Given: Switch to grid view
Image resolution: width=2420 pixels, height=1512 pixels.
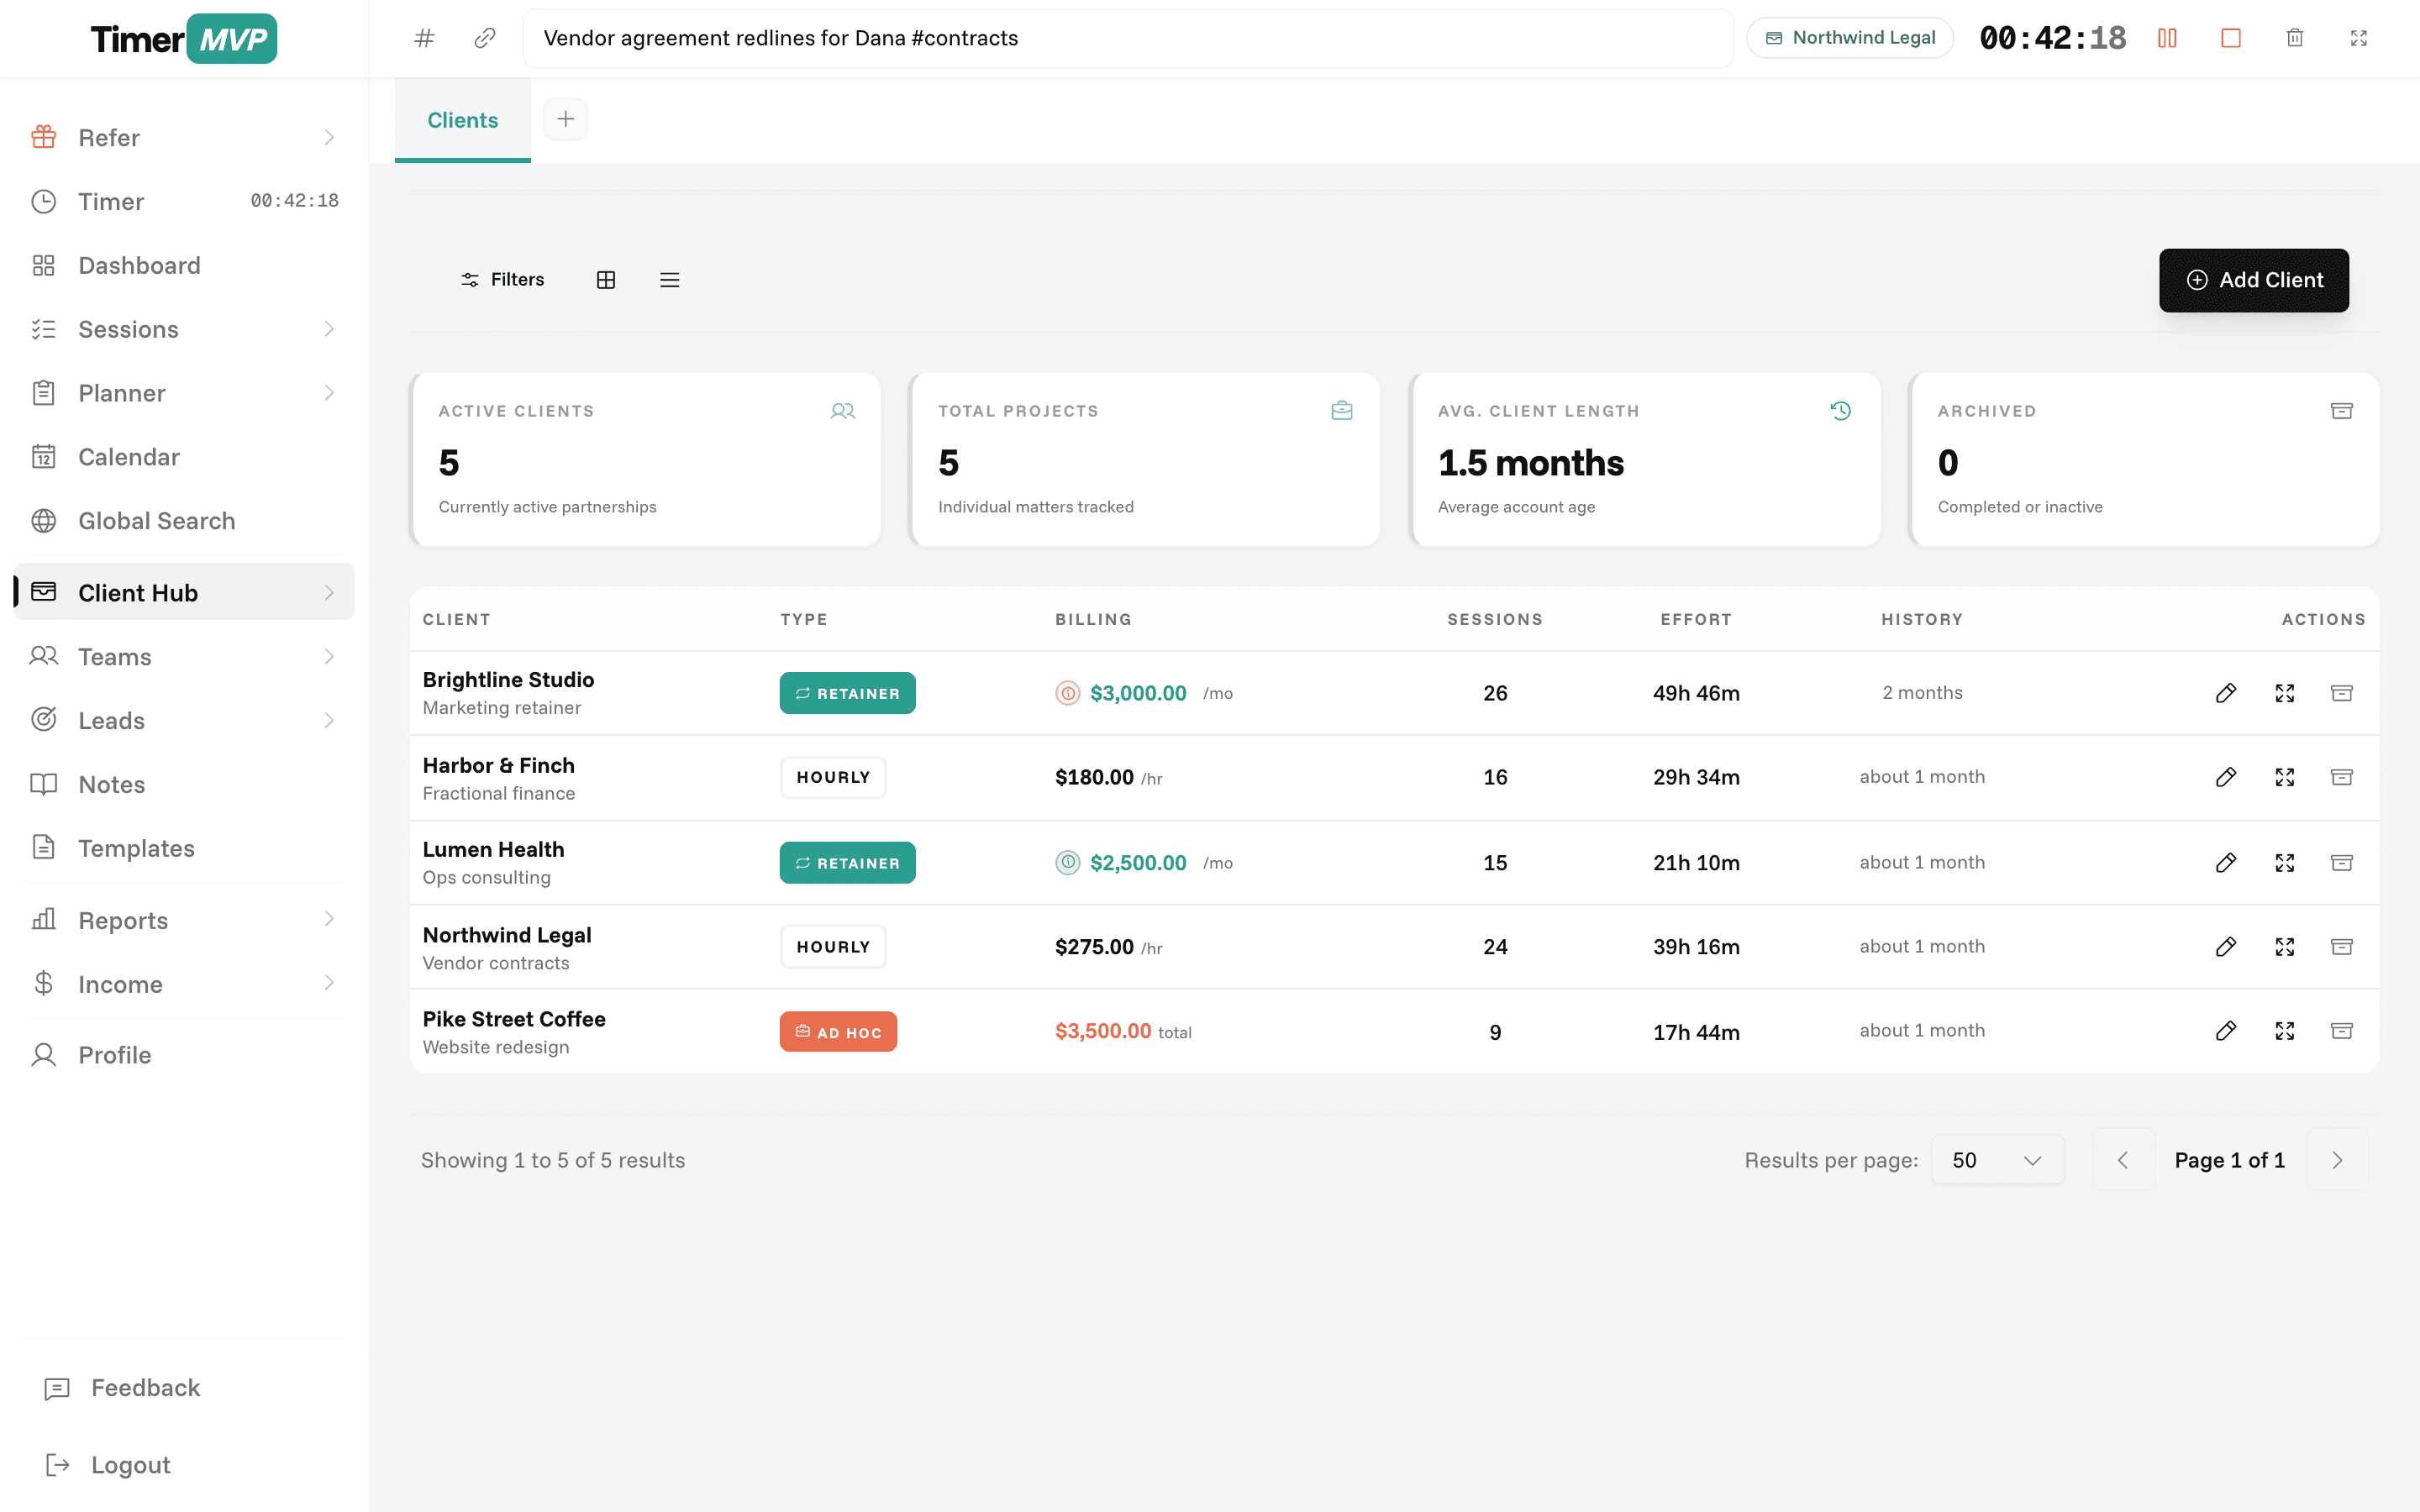Looking at the screenshot, I should point(606,280).
